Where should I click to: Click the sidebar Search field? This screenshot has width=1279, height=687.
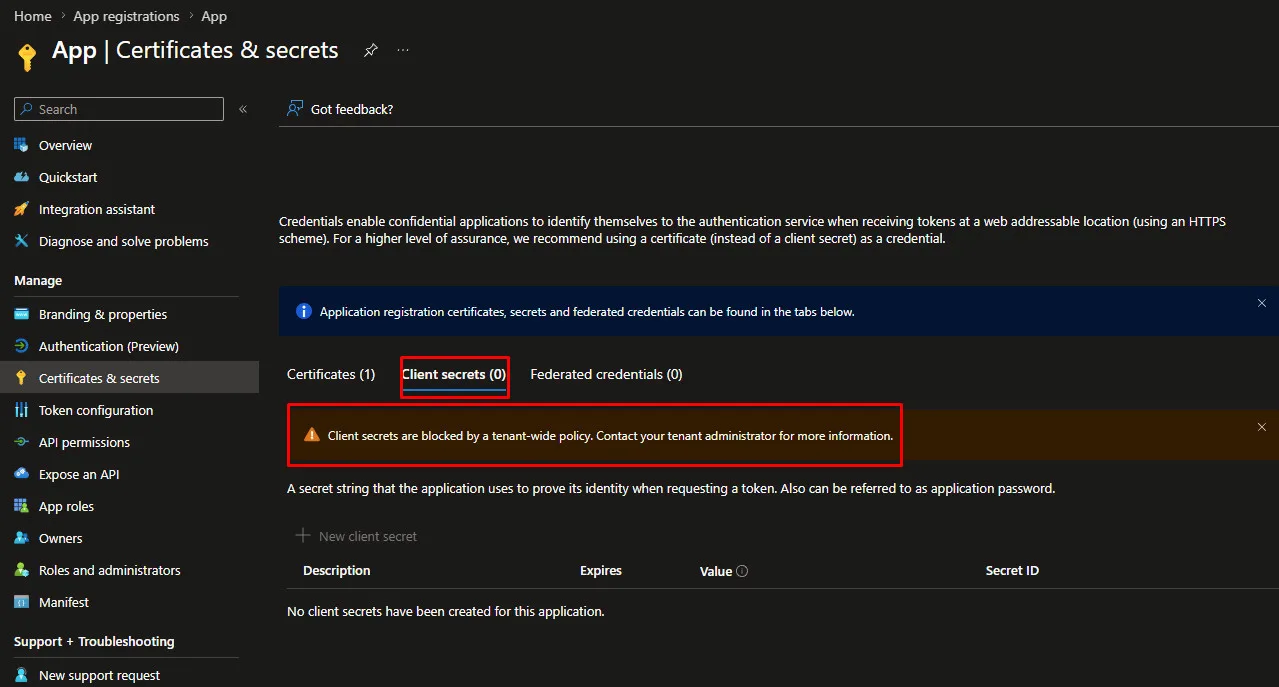119,109
